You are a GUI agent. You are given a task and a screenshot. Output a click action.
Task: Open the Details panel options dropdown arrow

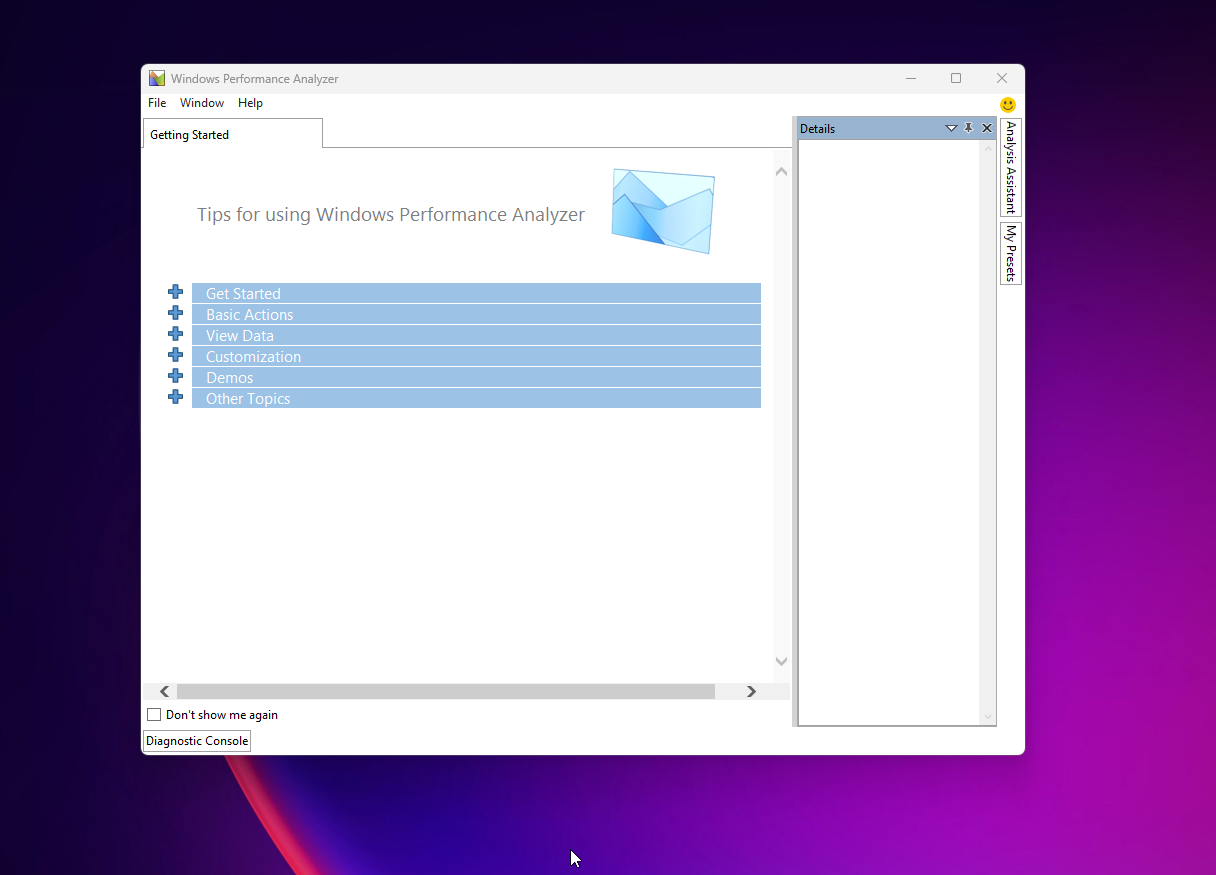[951, 128]
